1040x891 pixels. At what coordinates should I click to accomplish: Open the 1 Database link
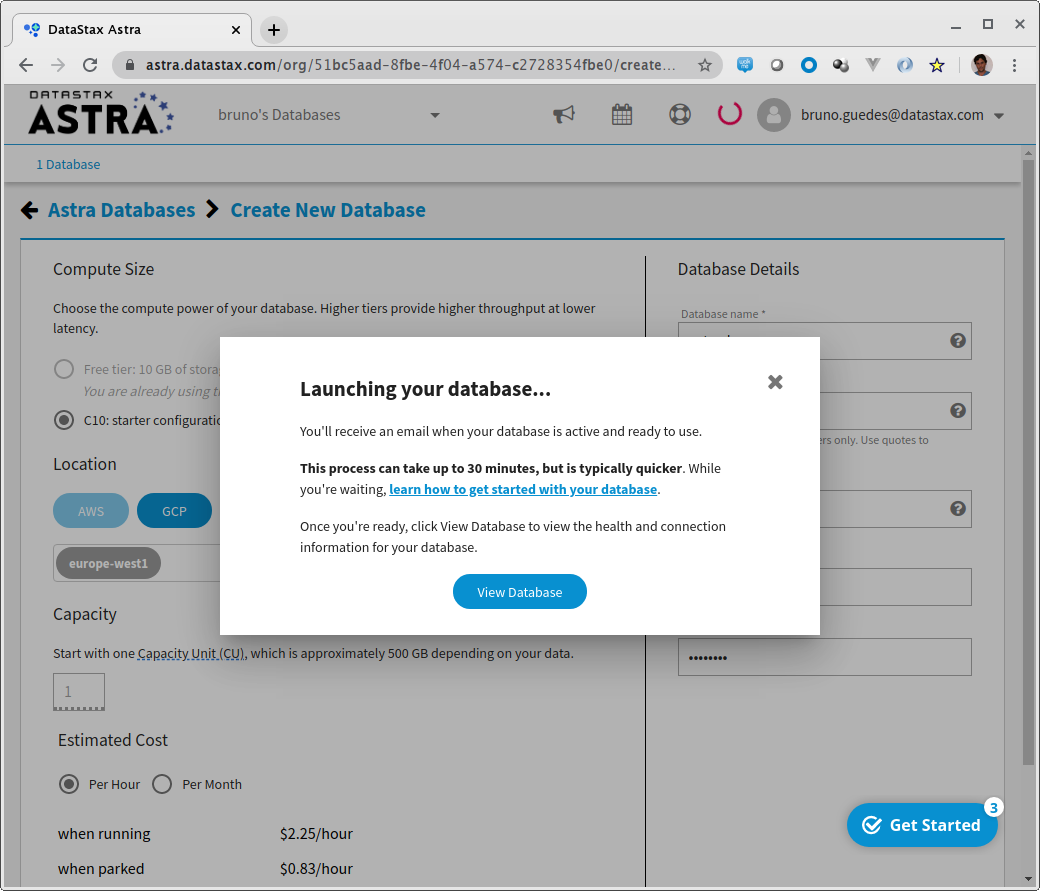68,165
